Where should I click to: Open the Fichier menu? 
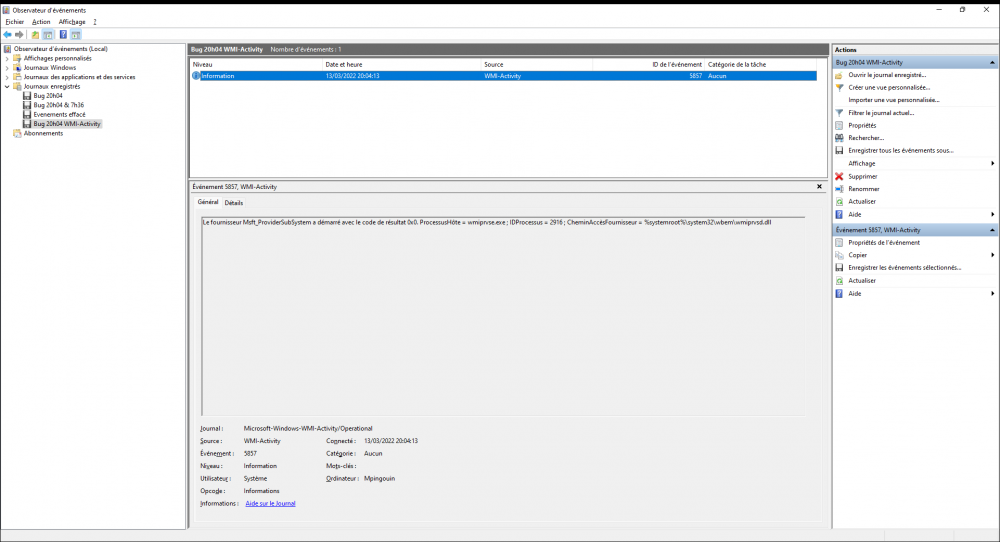(x=14, y=21)
